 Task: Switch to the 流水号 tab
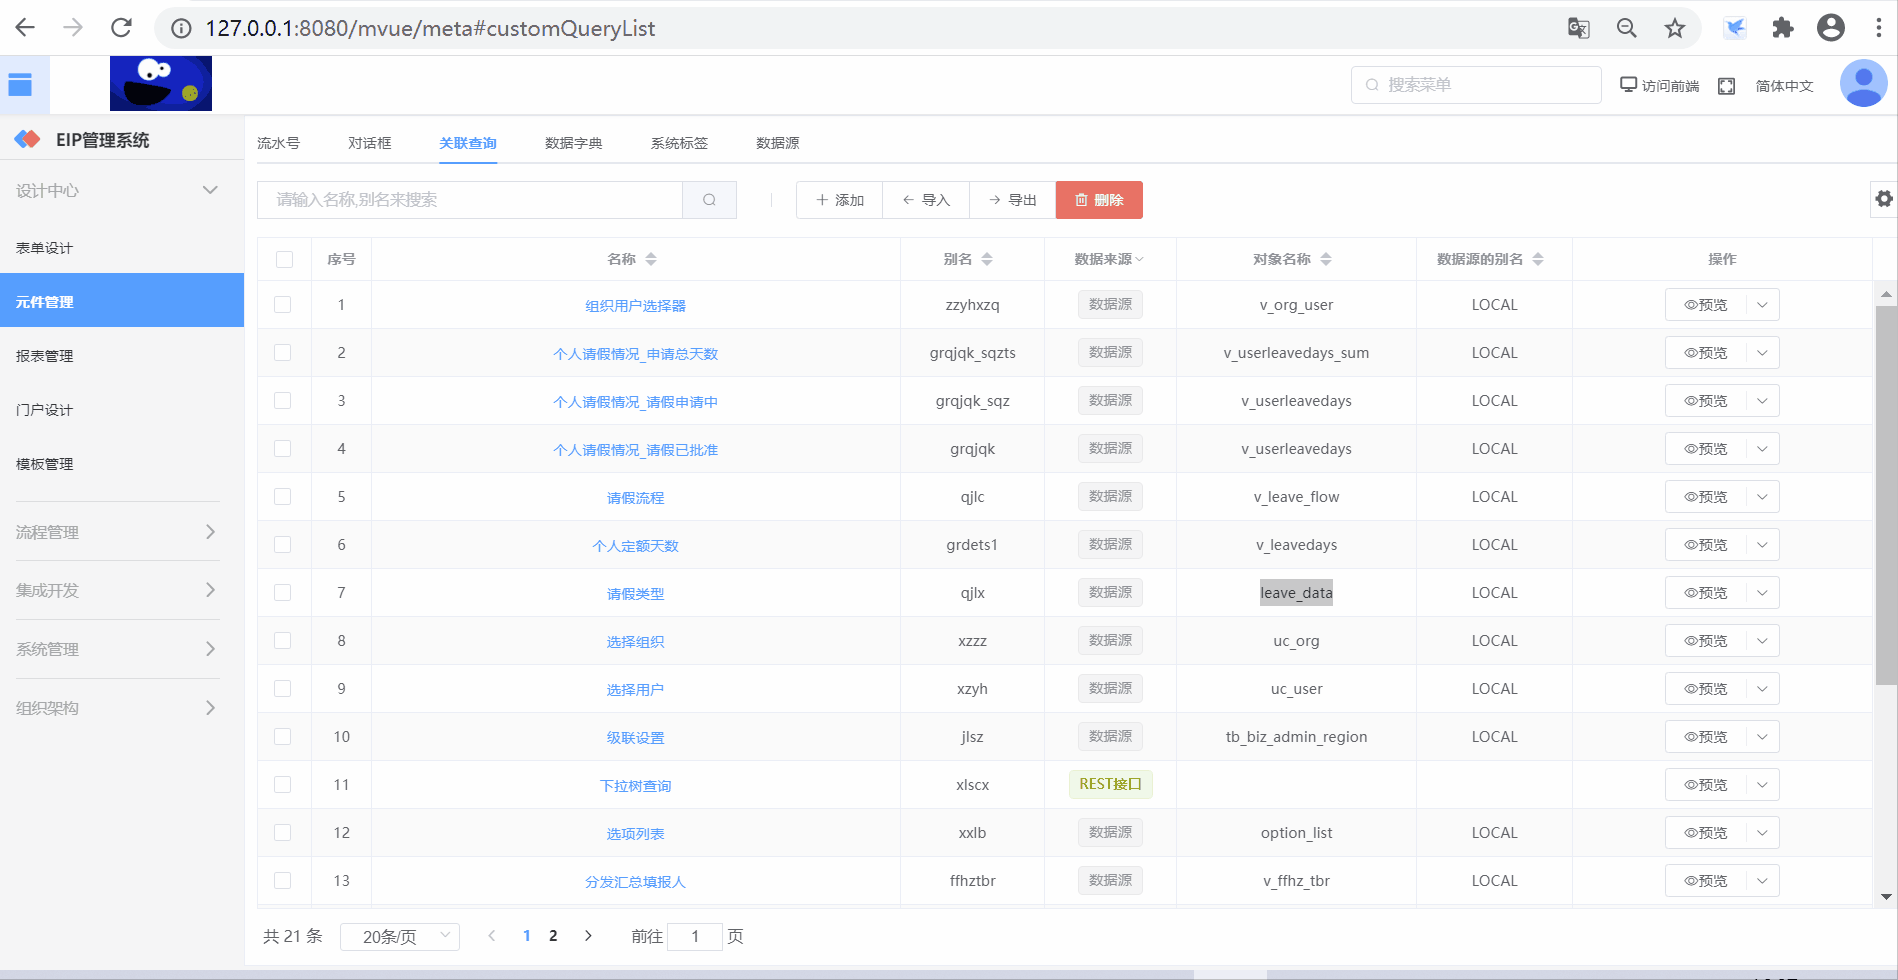[x=278, y=143]
